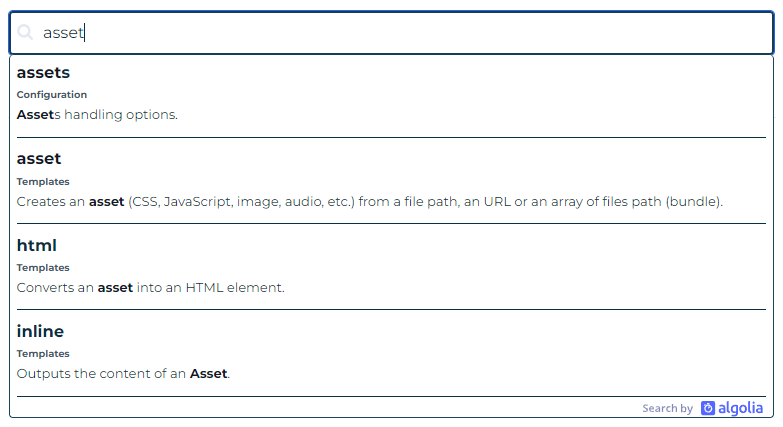Click the Algolia logo icon
This screenshot has width=783, height=427.
tap(708, 408)
